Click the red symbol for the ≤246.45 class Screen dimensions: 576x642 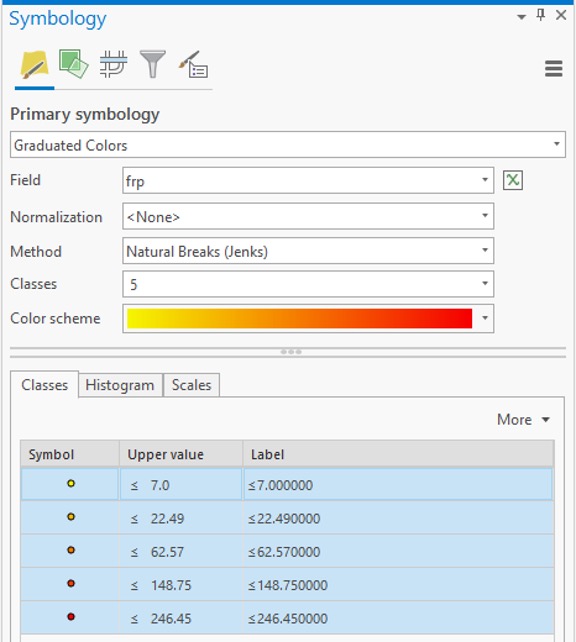pos(71,617)
